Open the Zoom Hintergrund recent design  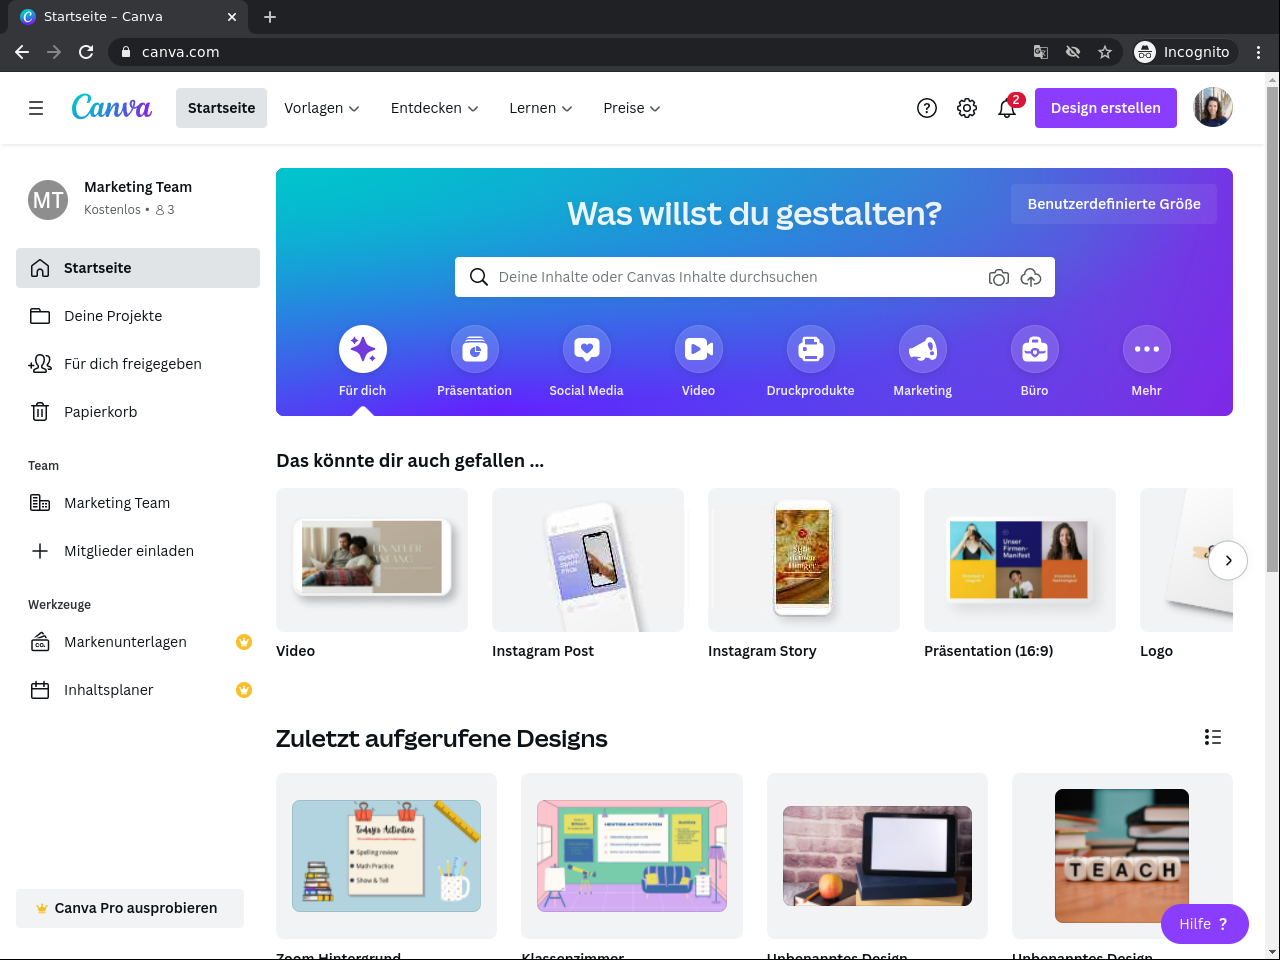[x=386, y=856]
